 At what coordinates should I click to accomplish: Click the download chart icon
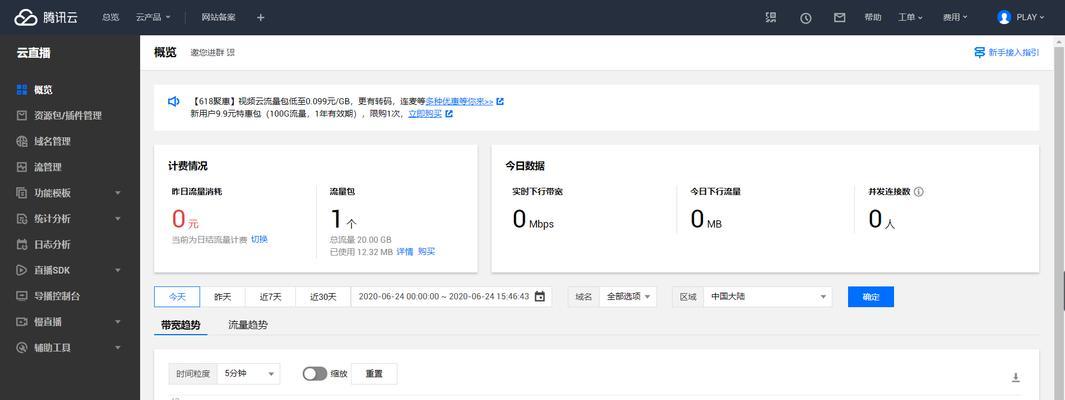point(1016,378)
